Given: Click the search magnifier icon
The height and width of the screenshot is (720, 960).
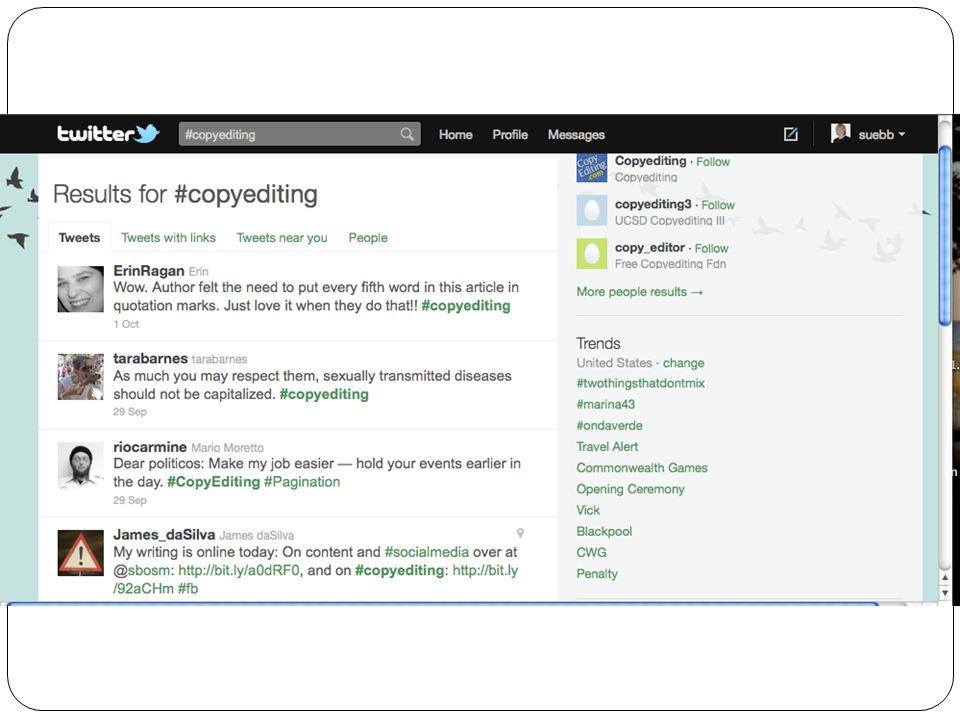Looking at the screenshot, I should tap(407, 134).
